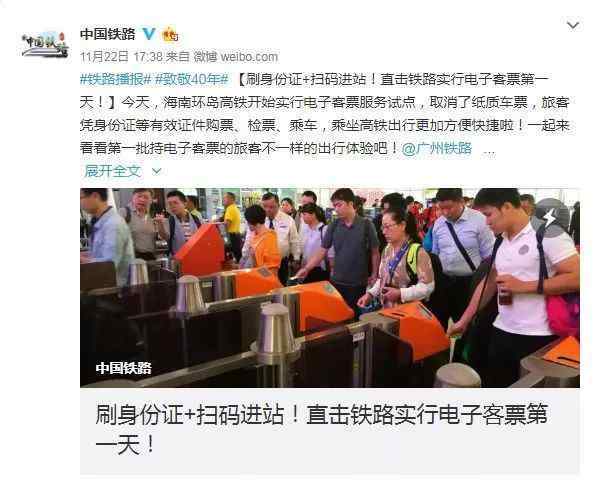594x484 pixels.
Task: Click the 微博 weibo.com source link
Action: pyautogui.click(x=236, y=57)
